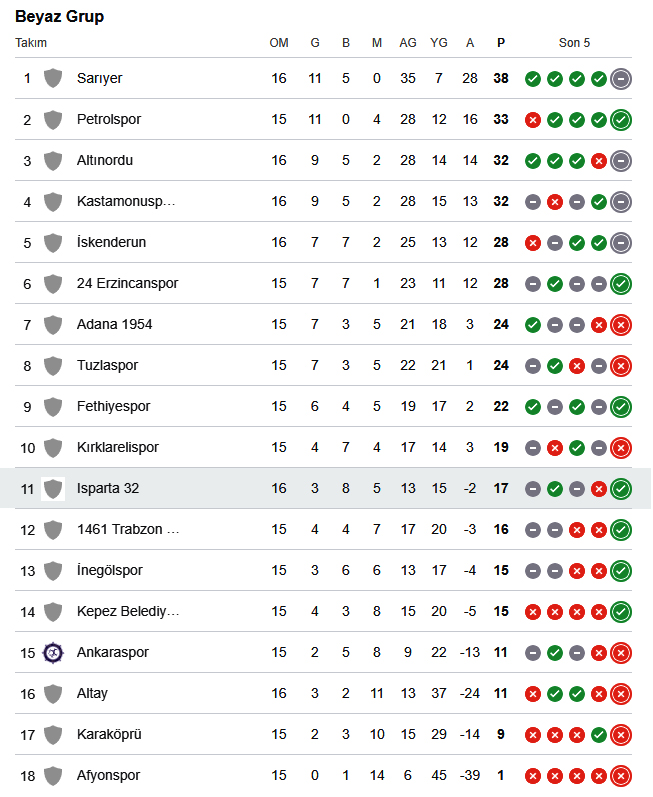Open the 24 Erzincanspor team page
This screenshot has height=797, width=653.
(128, 283)
